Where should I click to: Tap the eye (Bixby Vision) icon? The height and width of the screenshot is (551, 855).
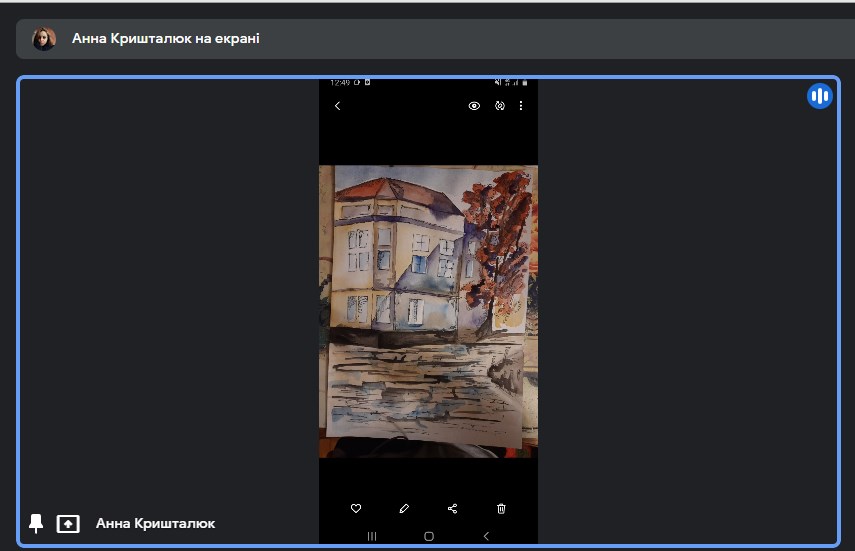coord(474,106)
